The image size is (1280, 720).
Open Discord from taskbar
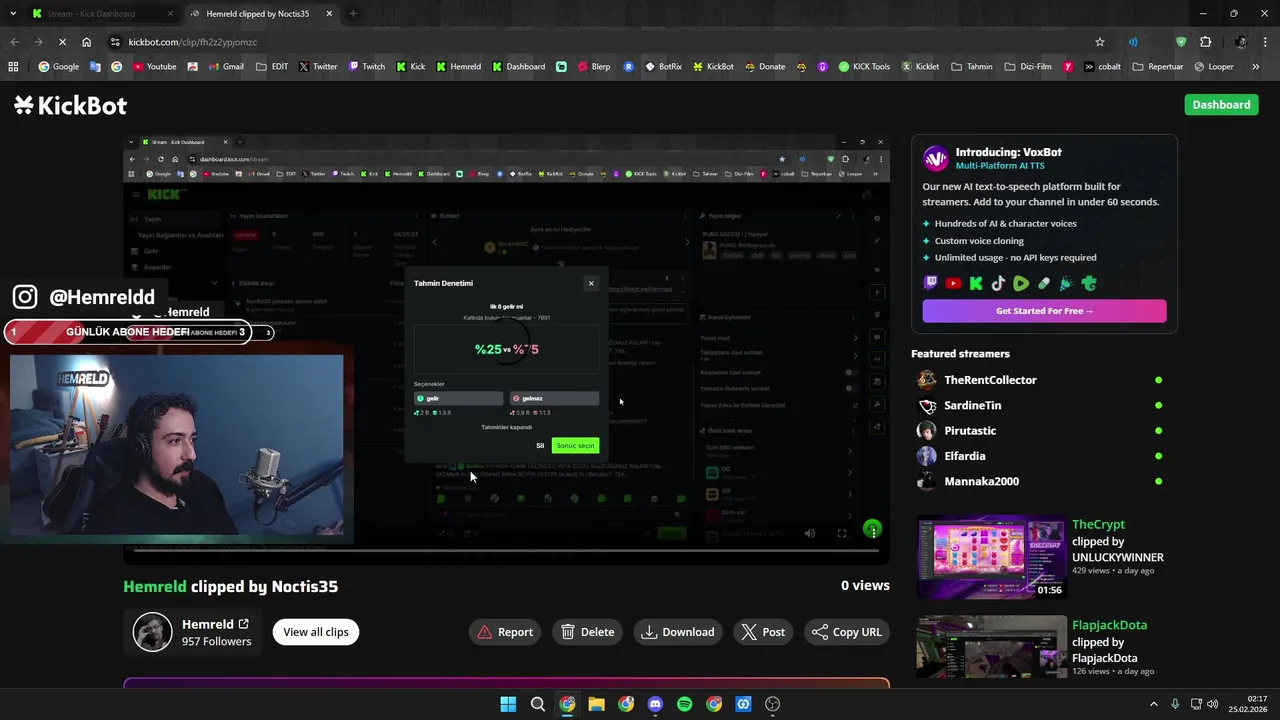[x=655, y=704]
